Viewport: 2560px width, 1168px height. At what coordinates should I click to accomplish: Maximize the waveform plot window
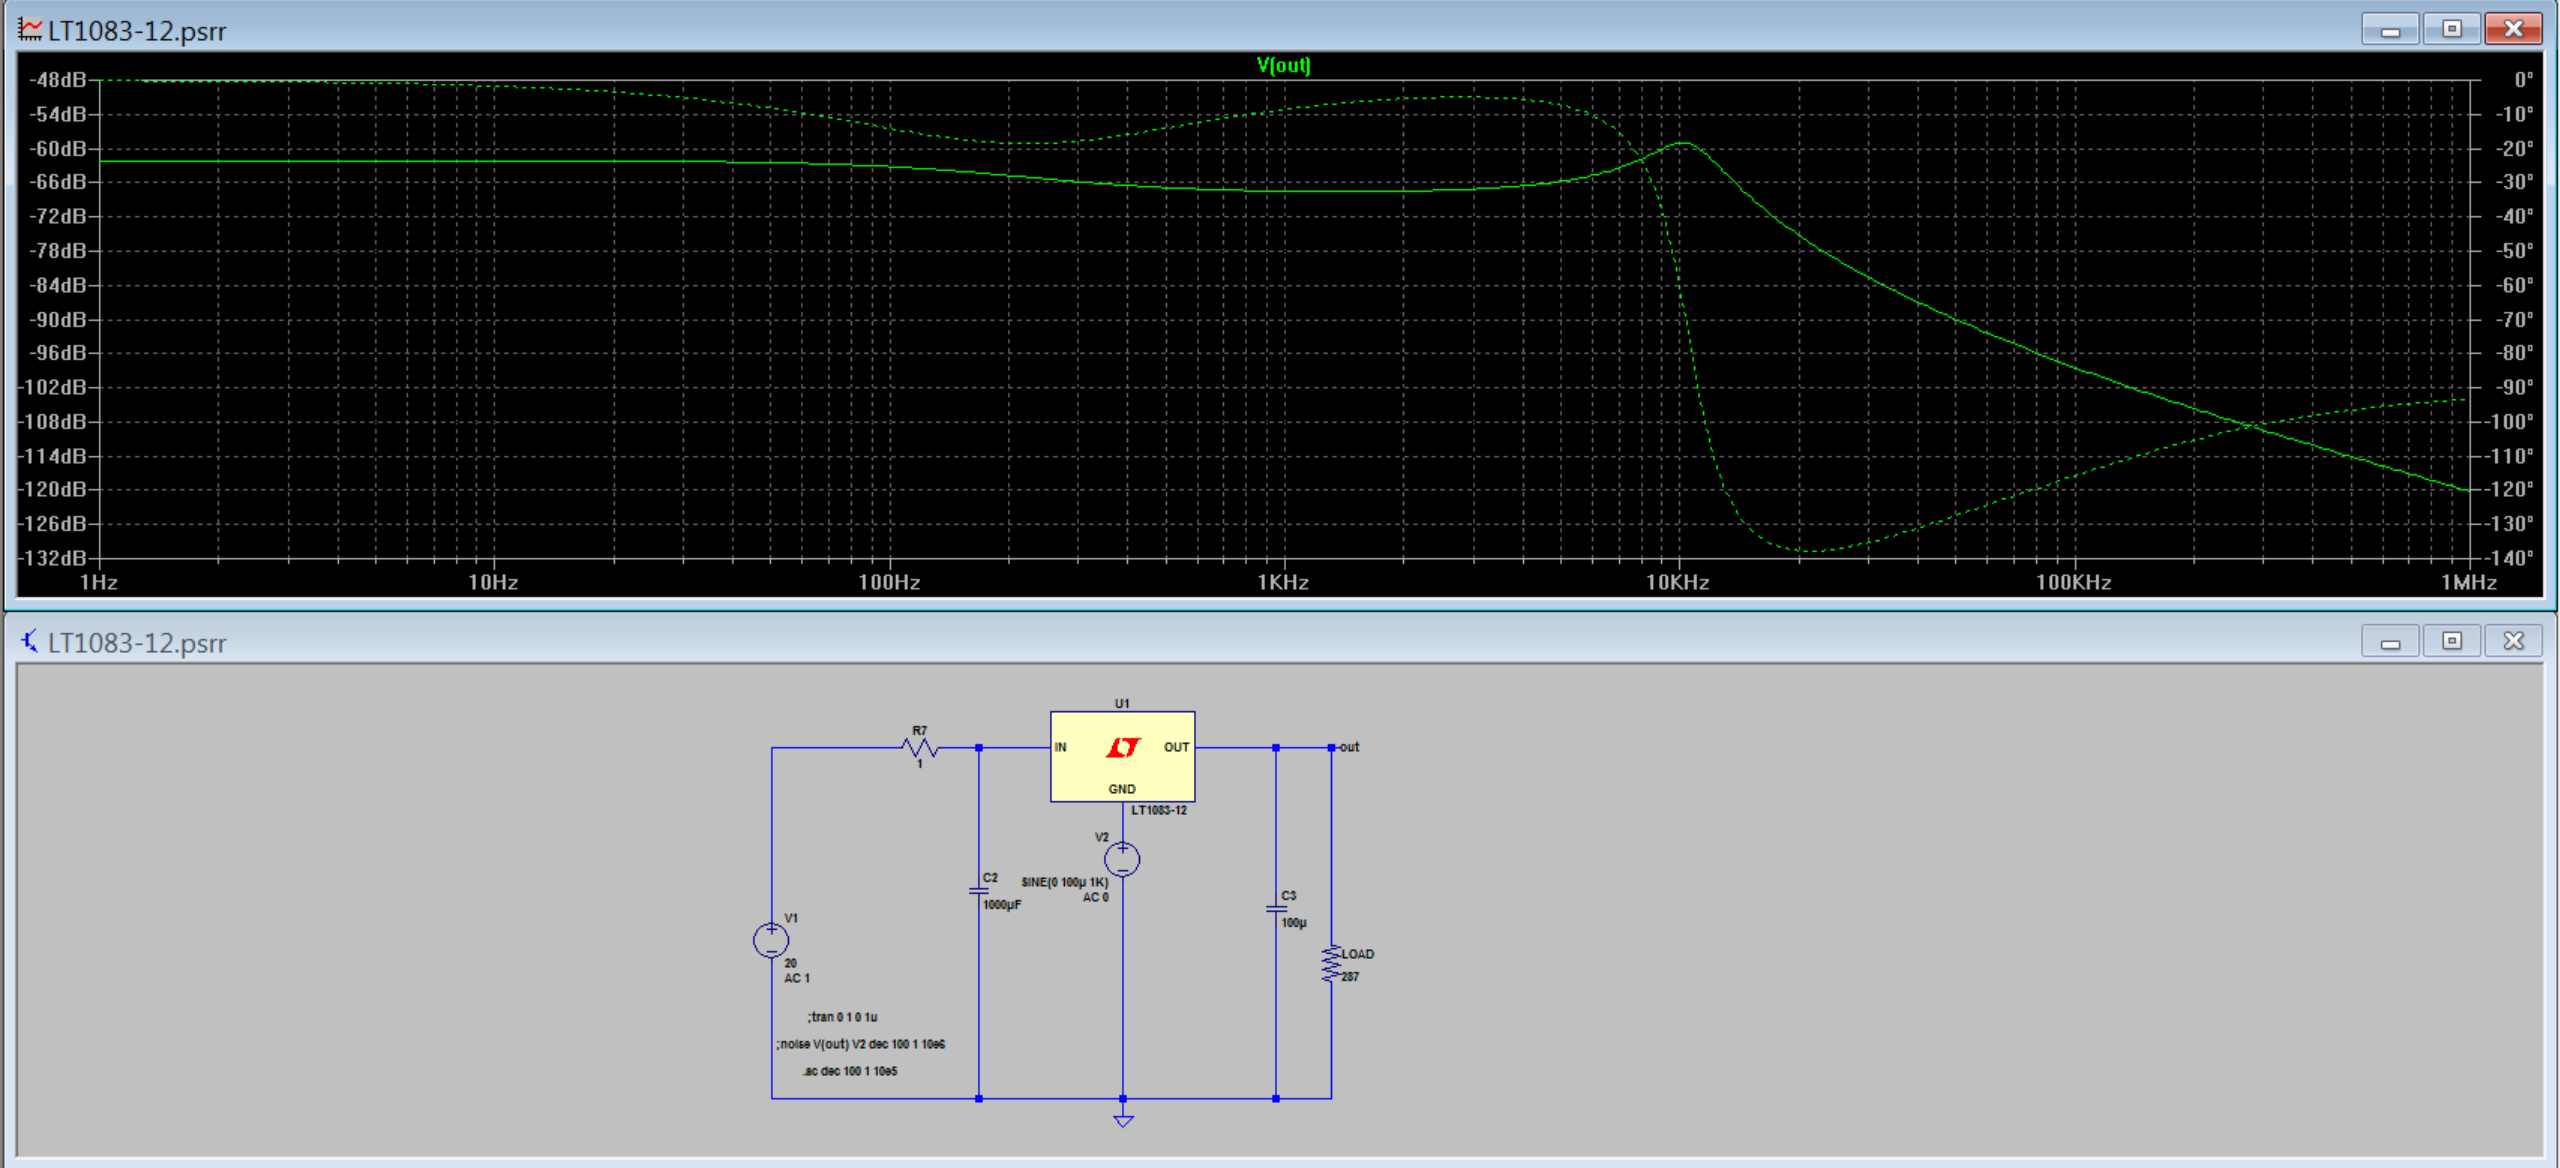click(2452, 29)
